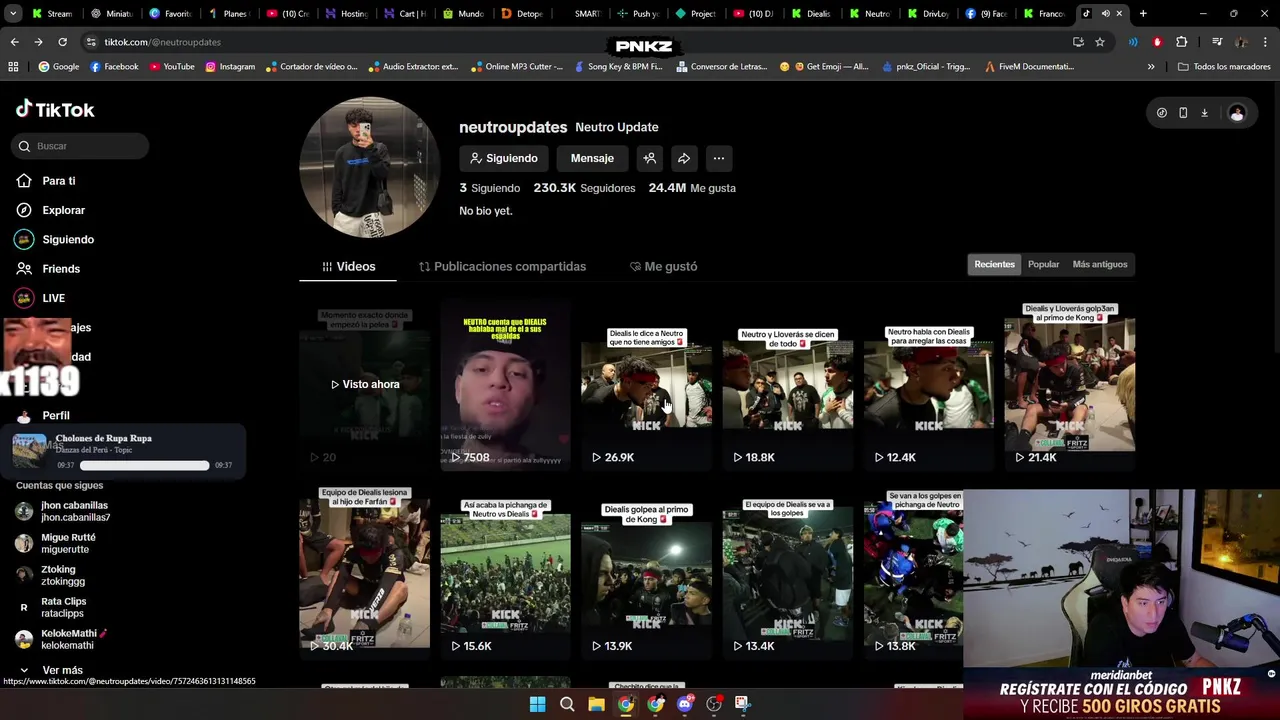Click the address bar URL
Viewport: 1280px width, 720px height.
[x=163, y=42]
